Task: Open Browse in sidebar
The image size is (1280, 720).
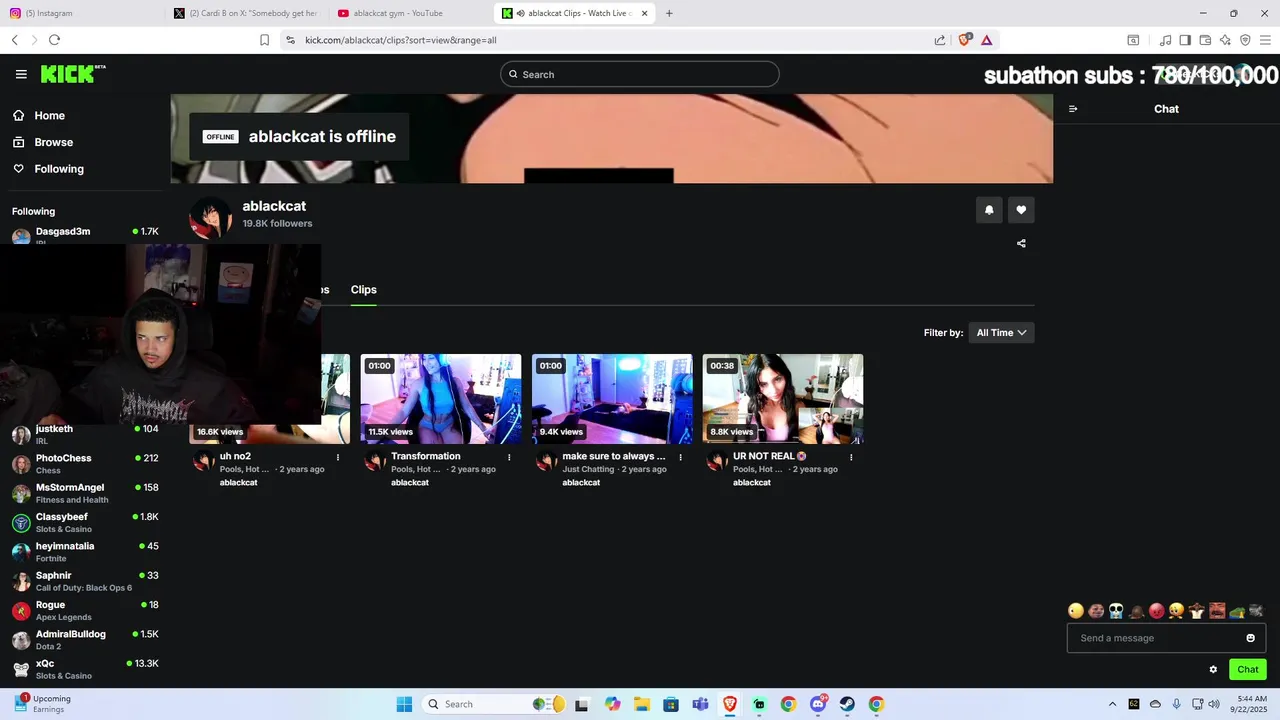Action: (53, 142)
